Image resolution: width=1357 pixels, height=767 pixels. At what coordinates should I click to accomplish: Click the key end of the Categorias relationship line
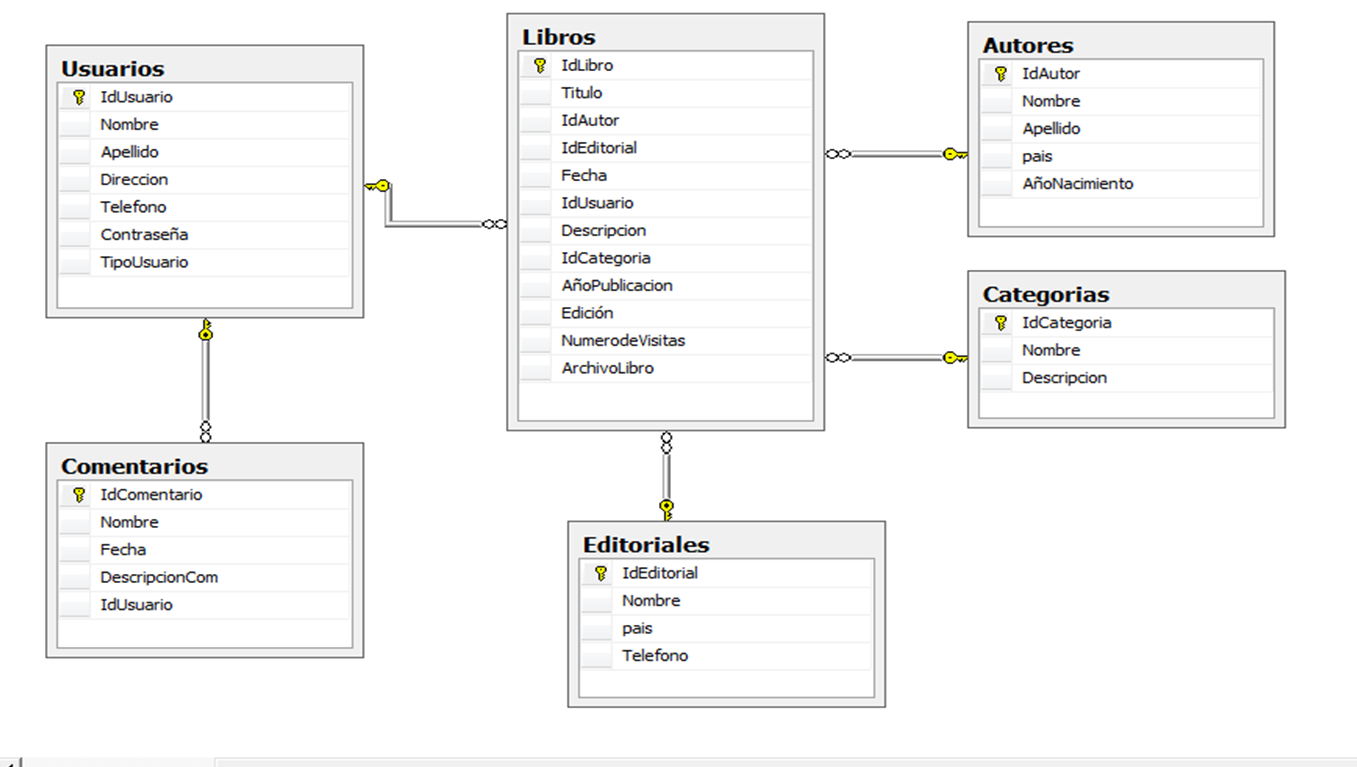pos(953,356)
